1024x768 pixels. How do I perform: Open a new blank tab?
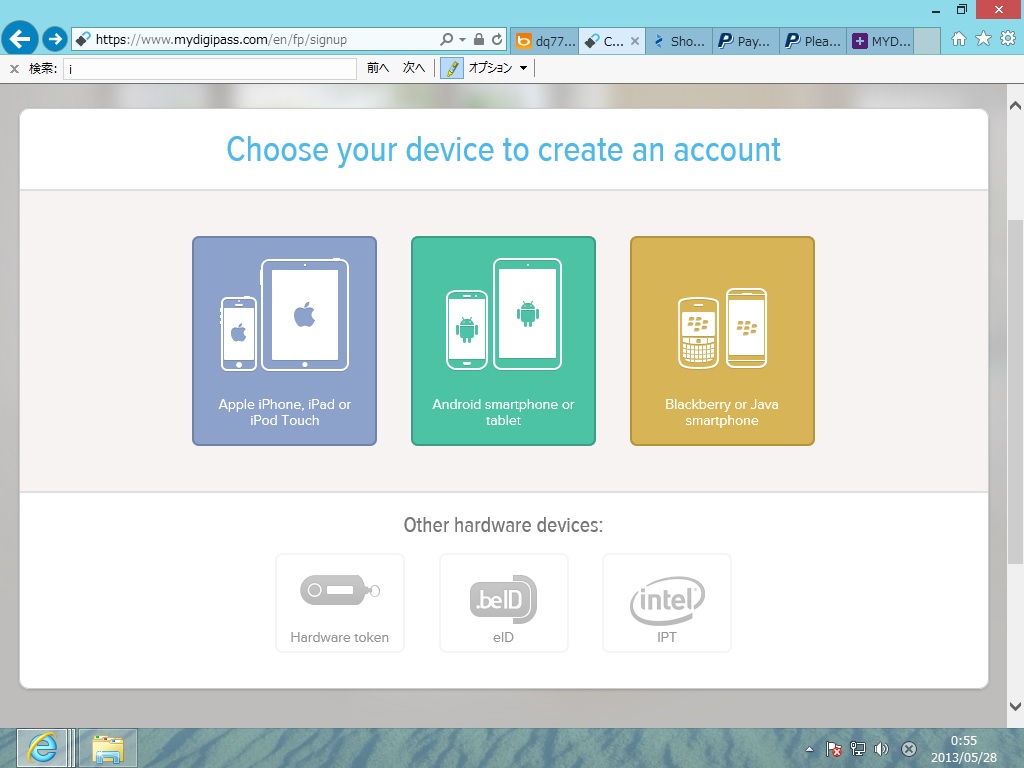pyautogui.click(x=926, y=41)
